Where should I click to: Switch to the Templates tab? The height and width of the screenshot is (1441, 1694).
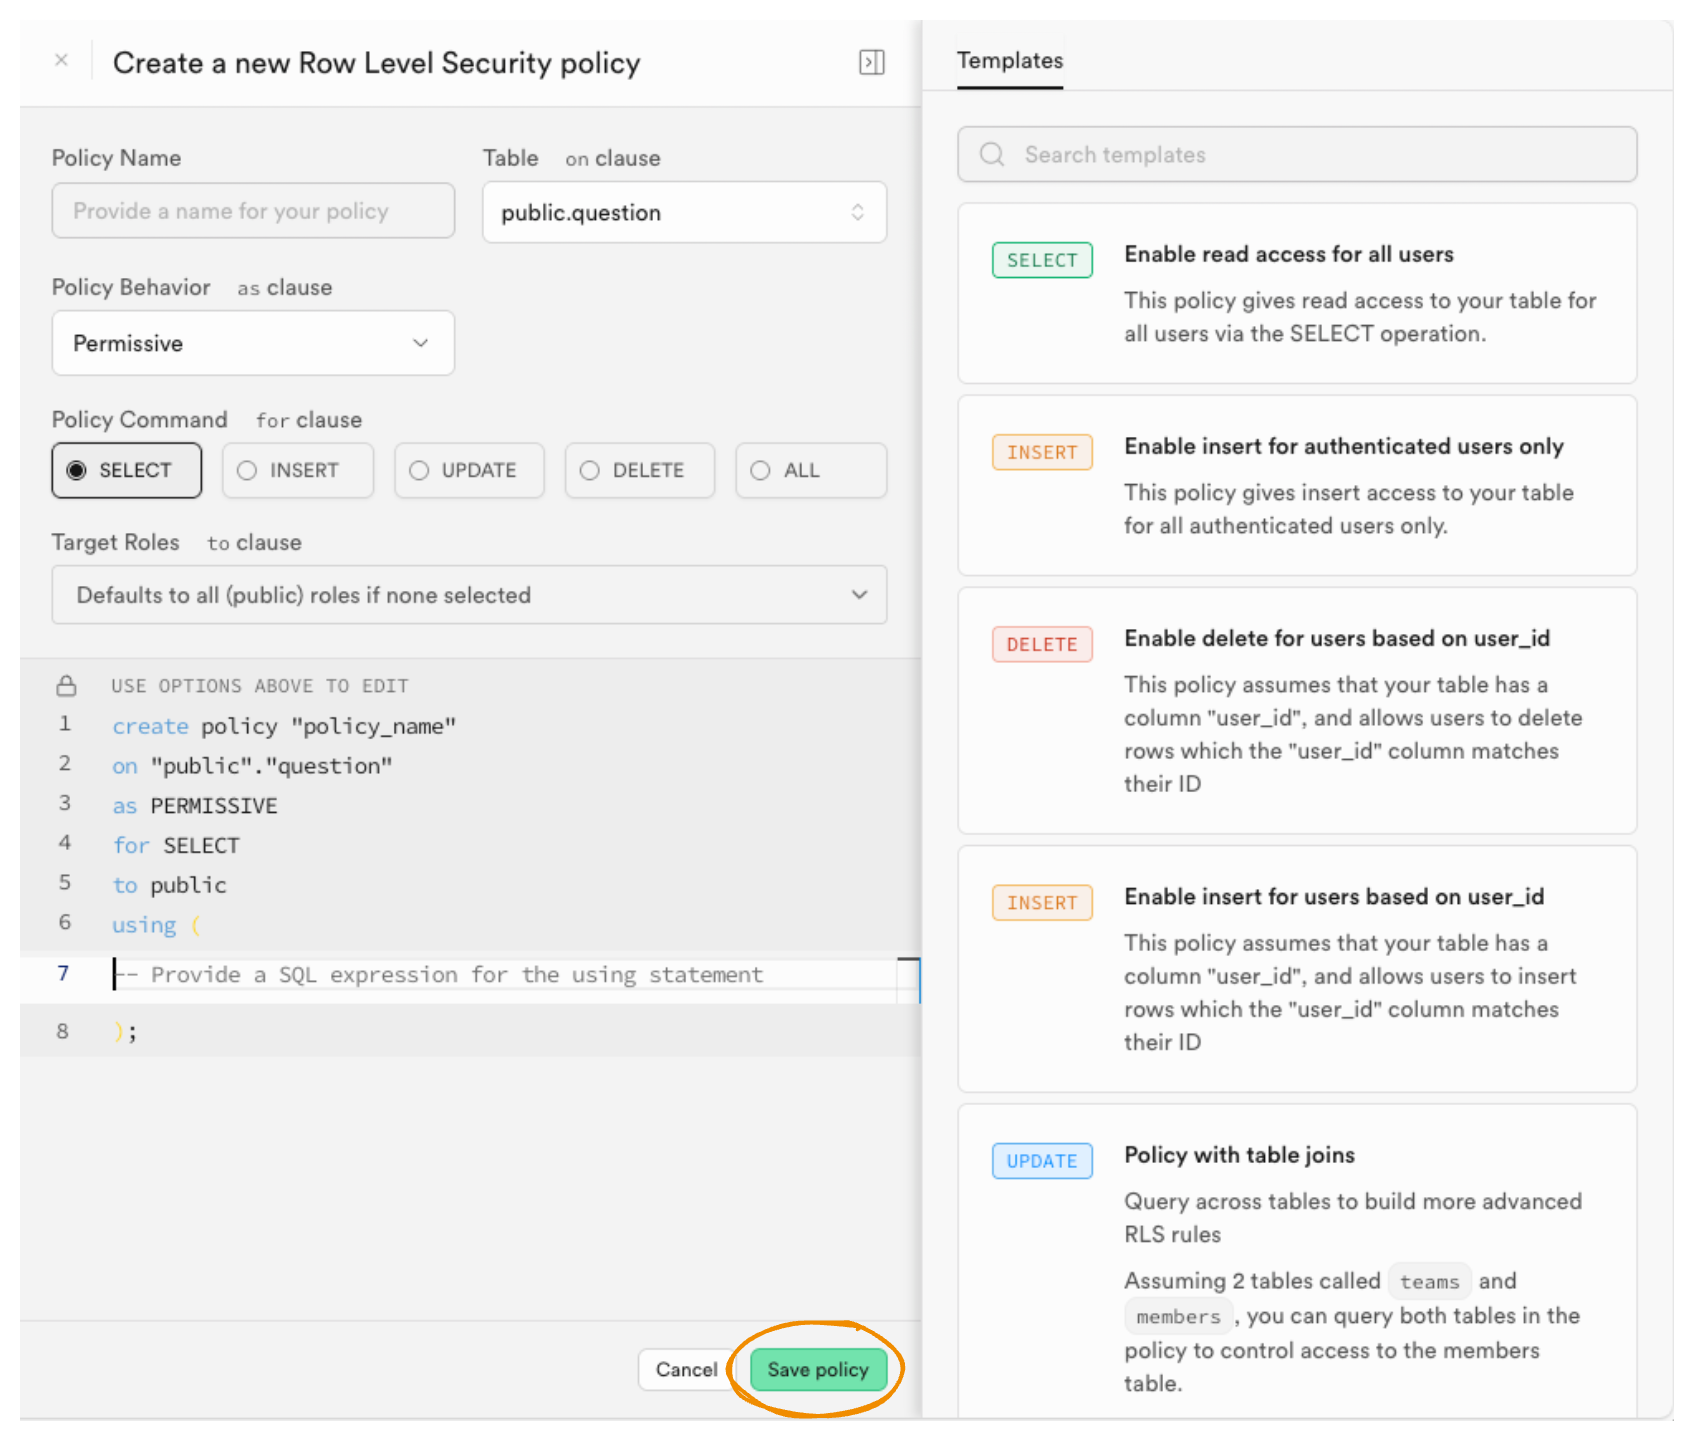point(1009,61)
